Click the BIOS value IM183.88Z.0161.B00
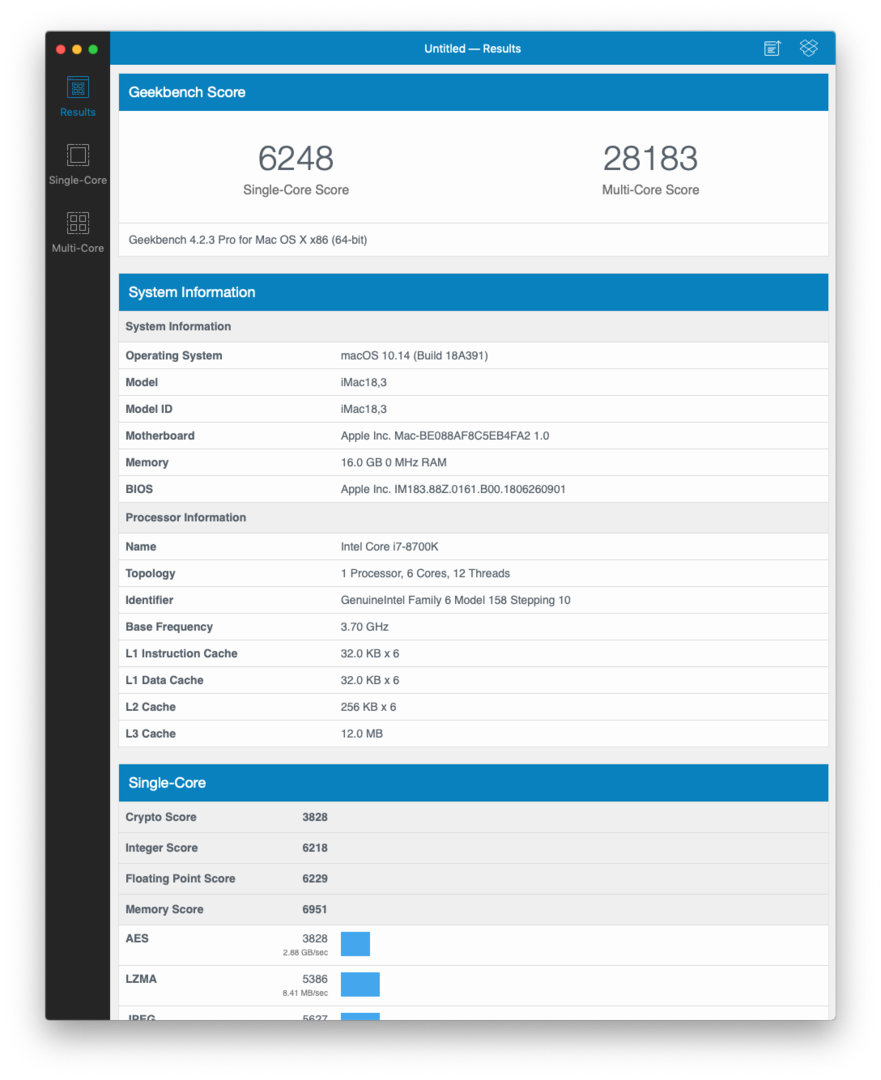Screen dimensions: 881x1080 pyautogui.click(x=453, y=489)
